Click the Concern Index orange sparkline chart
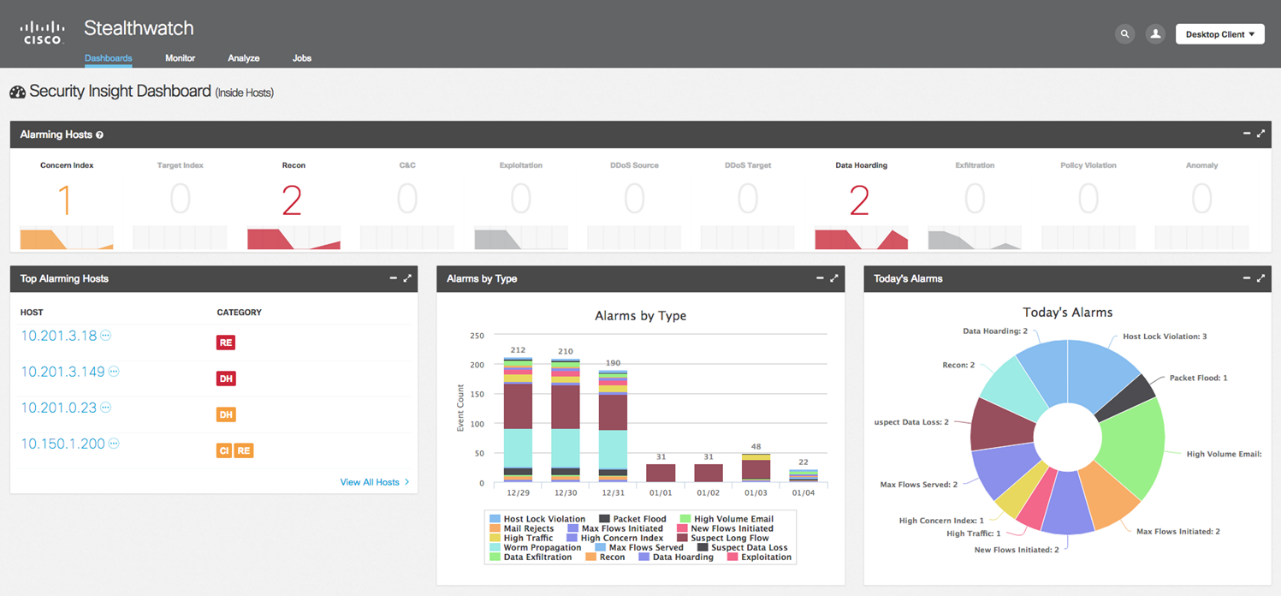This screenshot has width=1281, height=596. tap(67, 238)
